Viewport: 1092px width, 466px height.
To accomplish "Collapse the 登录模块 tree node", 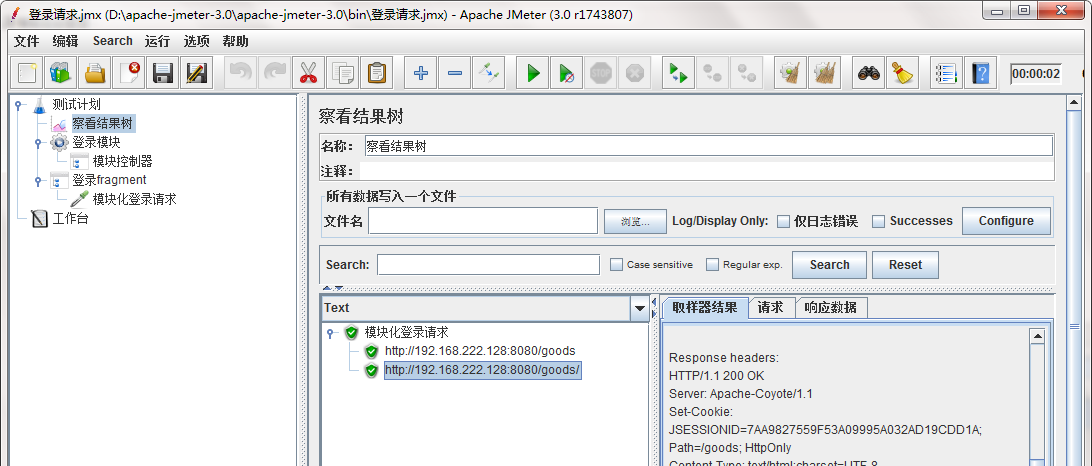I will coord(38,143).
